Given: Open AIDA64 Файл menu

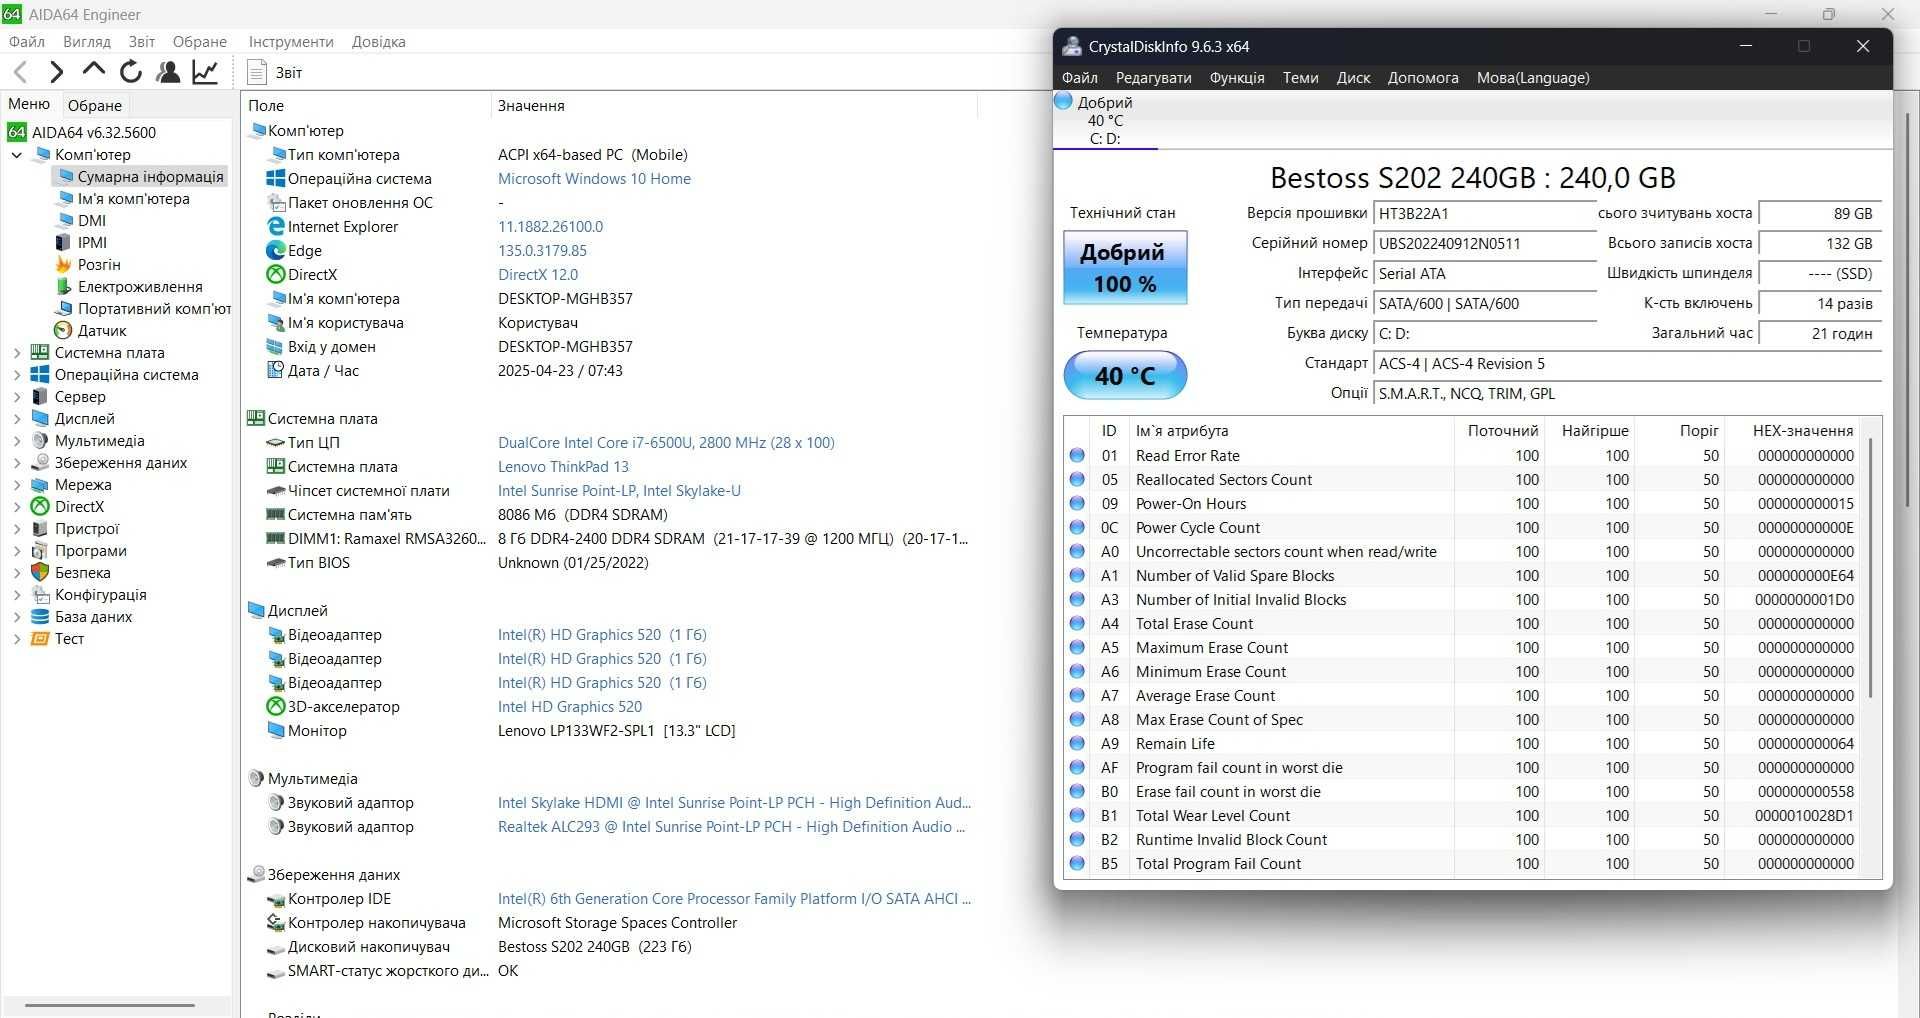Looking at the screenshot, I should (27, 42).
